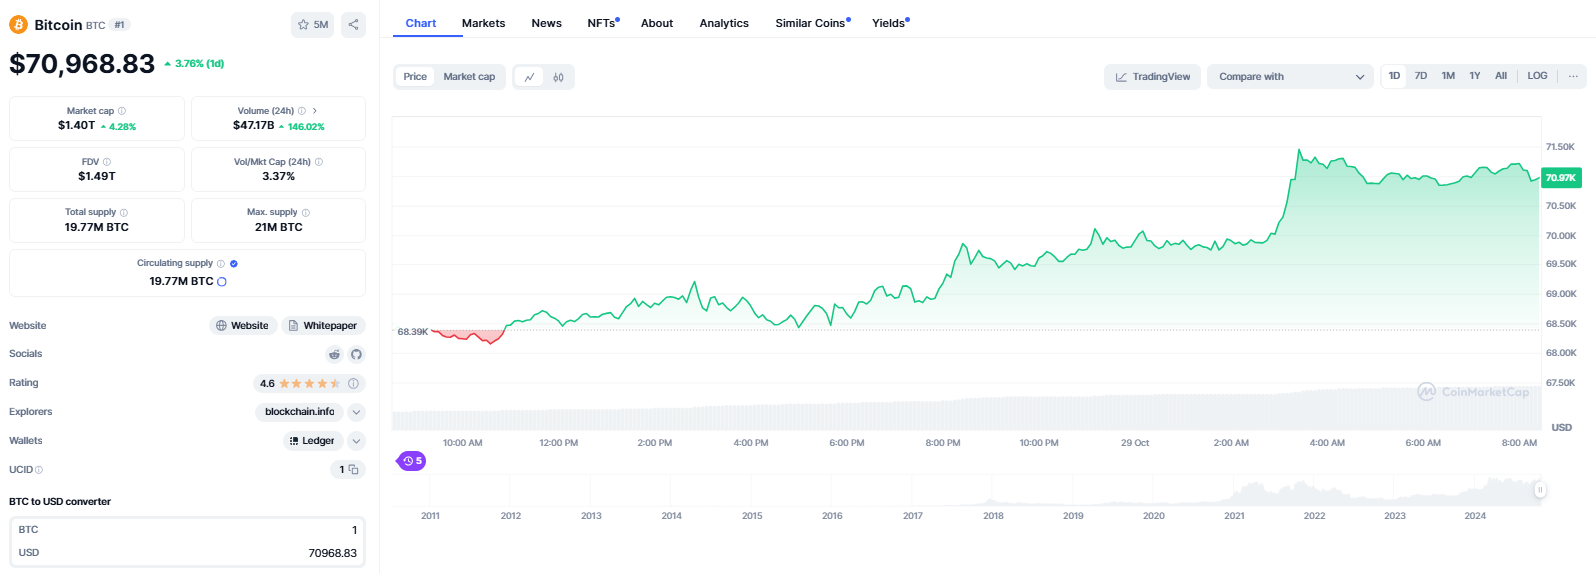The width and height of the screenshot is (1596, 573).
Task: Open the GitHub social link
Action: coord(356,354)
